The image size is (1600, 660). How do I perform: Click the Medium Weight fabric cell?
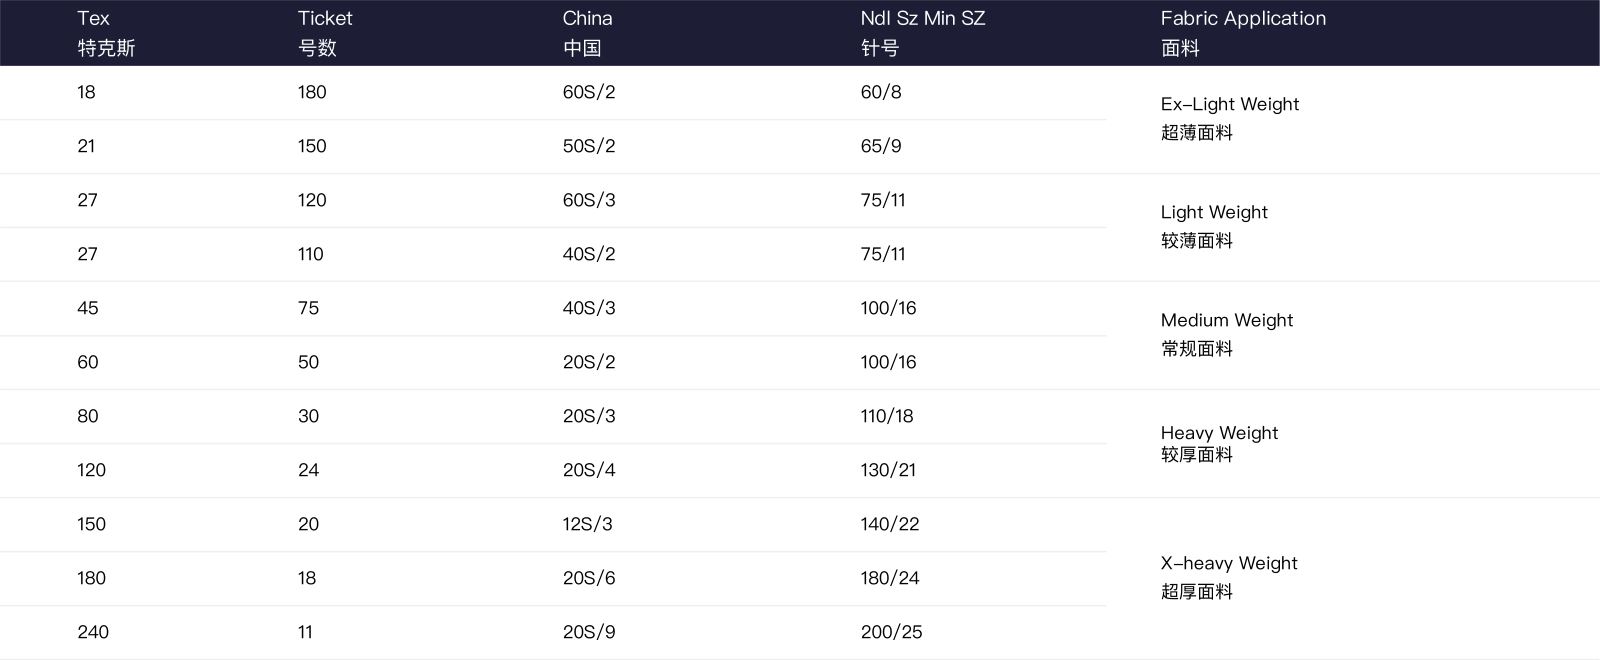1226,334
